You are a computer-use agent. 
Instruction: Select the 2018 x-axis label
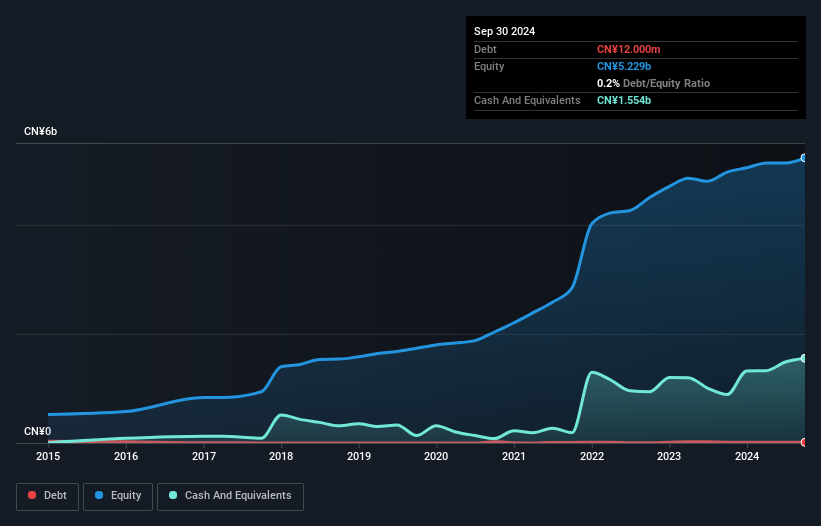tap(281, 456)
